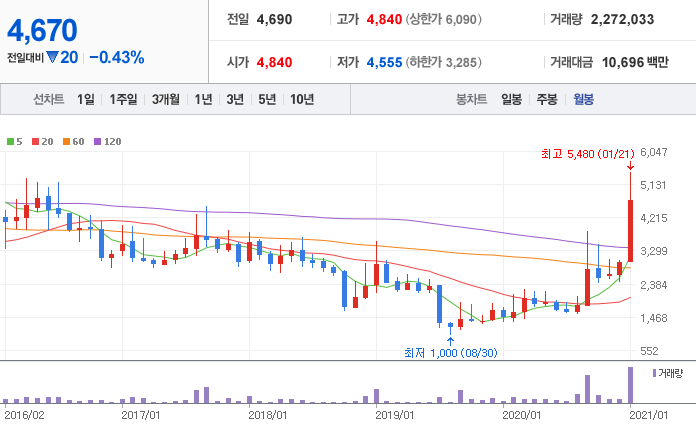
Task: Click the 봉차트 label
Action: coord(471,99)
